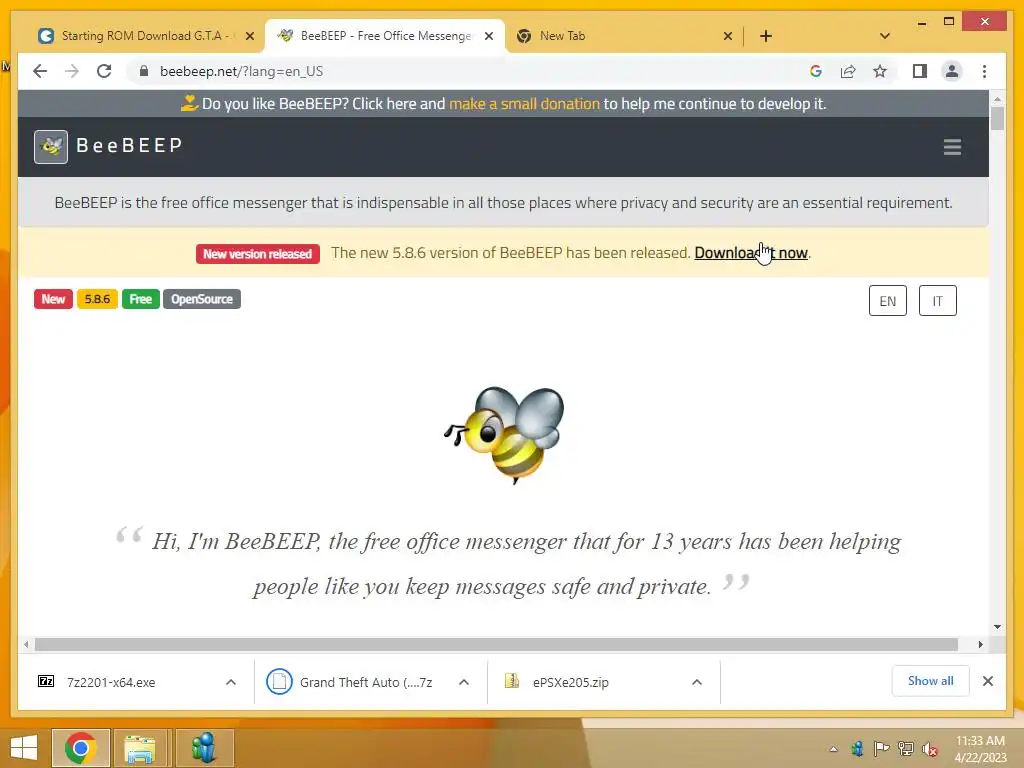This screenshot has height=768, width=1024.
Task: Close the Starting ROM Download tab
Action: coord(249,36)
